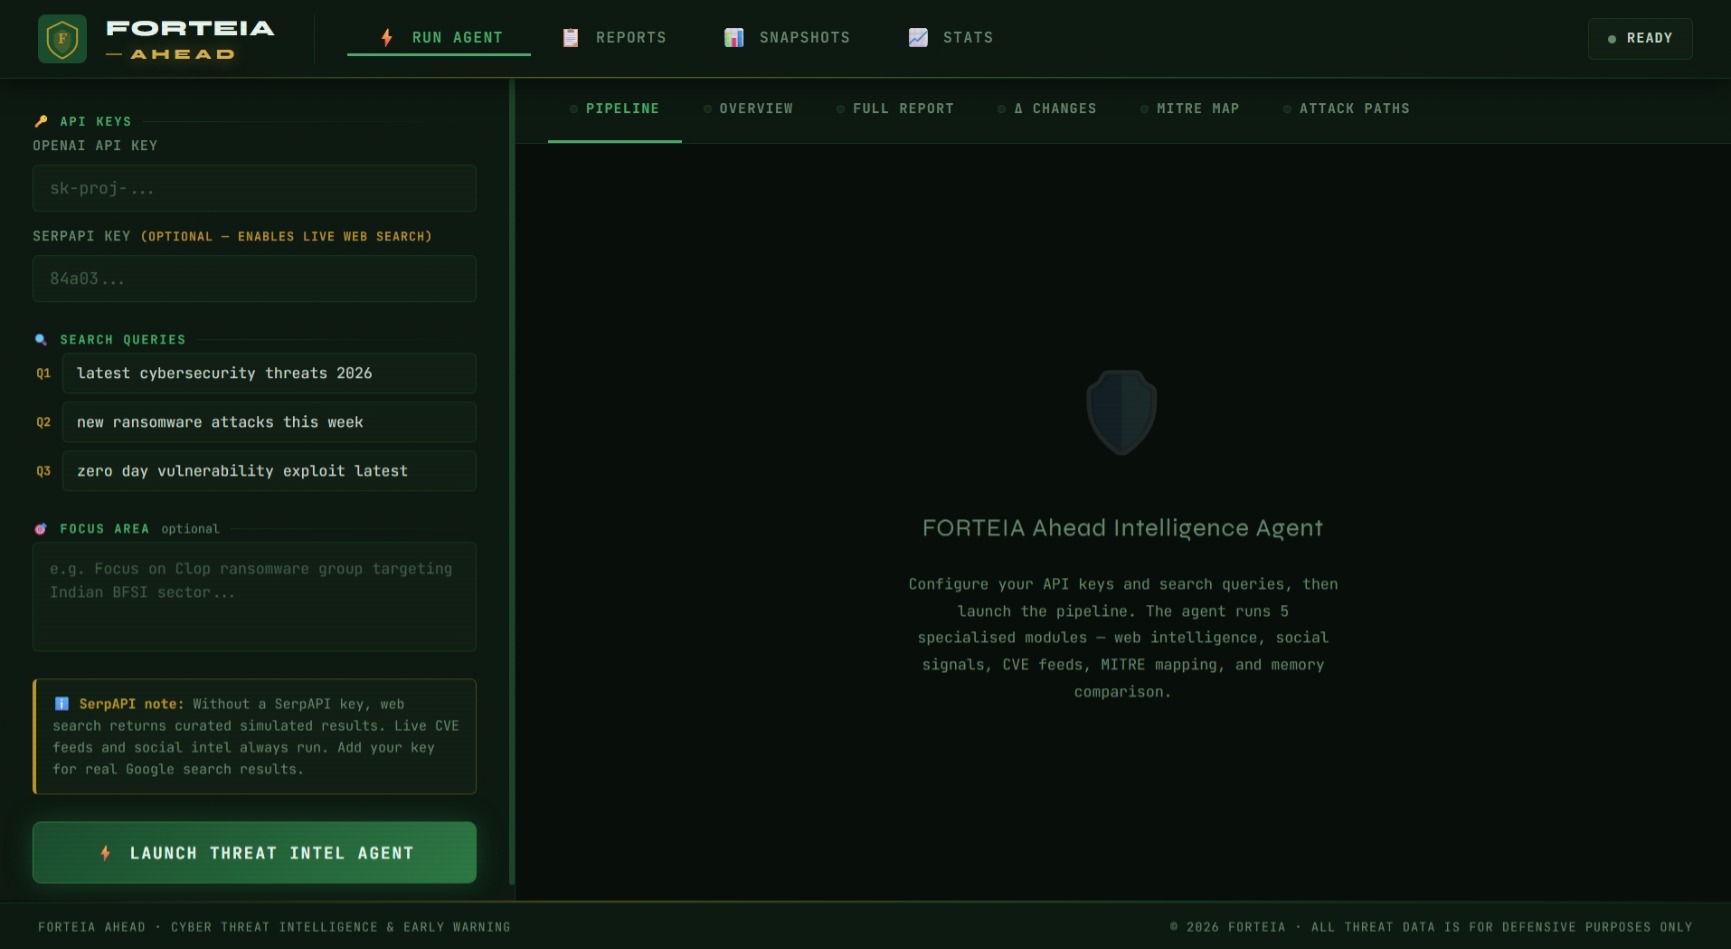Viewport: 1731px width, 949px height.
Task: Click the info icon in SerpAPI note
Action: (x=62, y=704)
